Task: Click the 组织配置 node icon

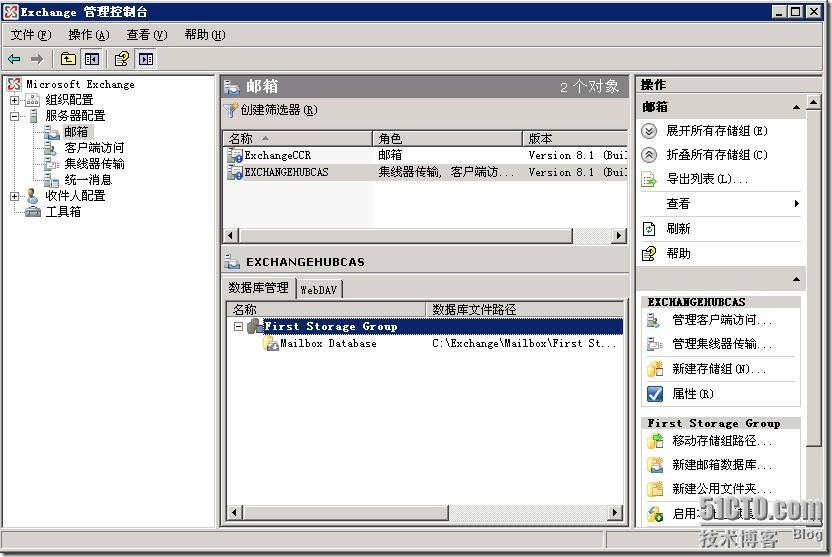Action: 33,100
